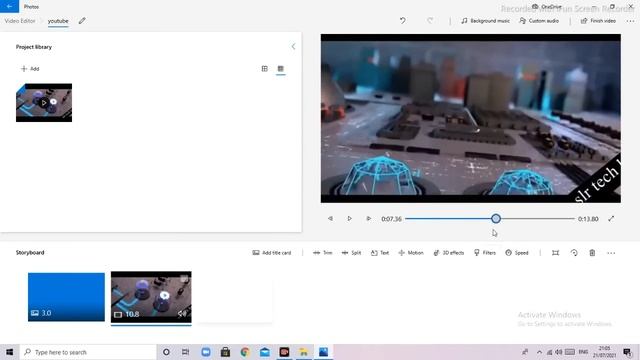This screenshot has height=360, width=640.
Task: Open Task View
Action: (x=185, y=352)
